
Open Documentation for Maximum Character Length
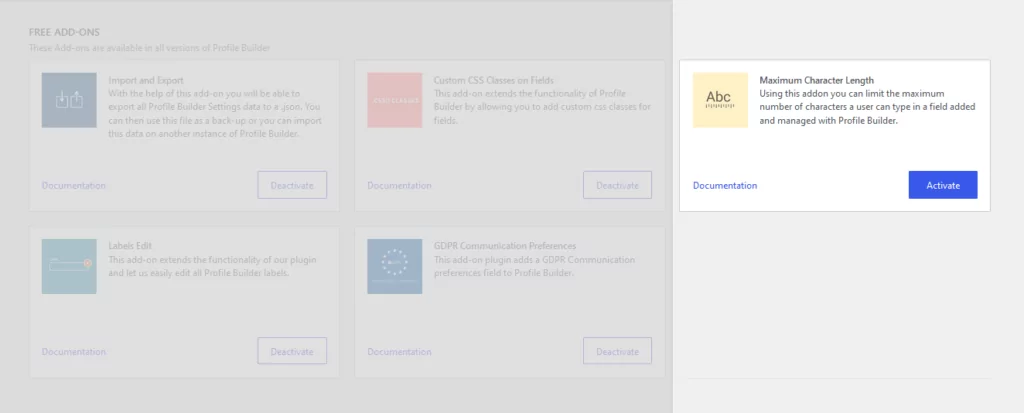(x=724, y=186)
